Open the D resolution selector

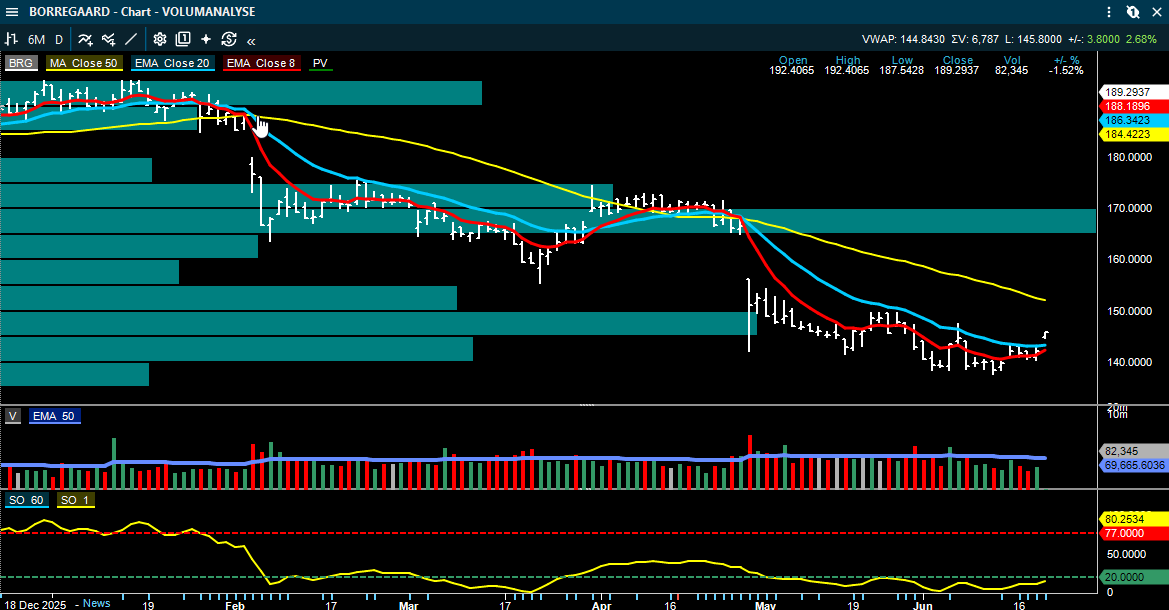(x=59, y=40)
